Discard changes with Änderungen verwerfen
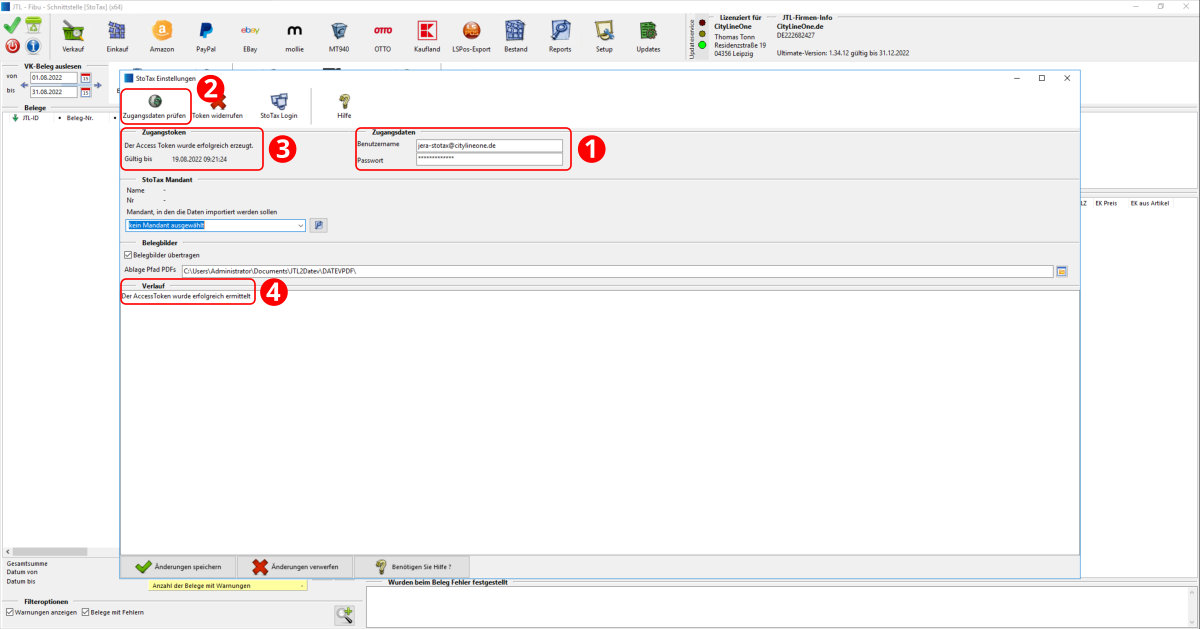The image size is (1200, 629). 295,567
